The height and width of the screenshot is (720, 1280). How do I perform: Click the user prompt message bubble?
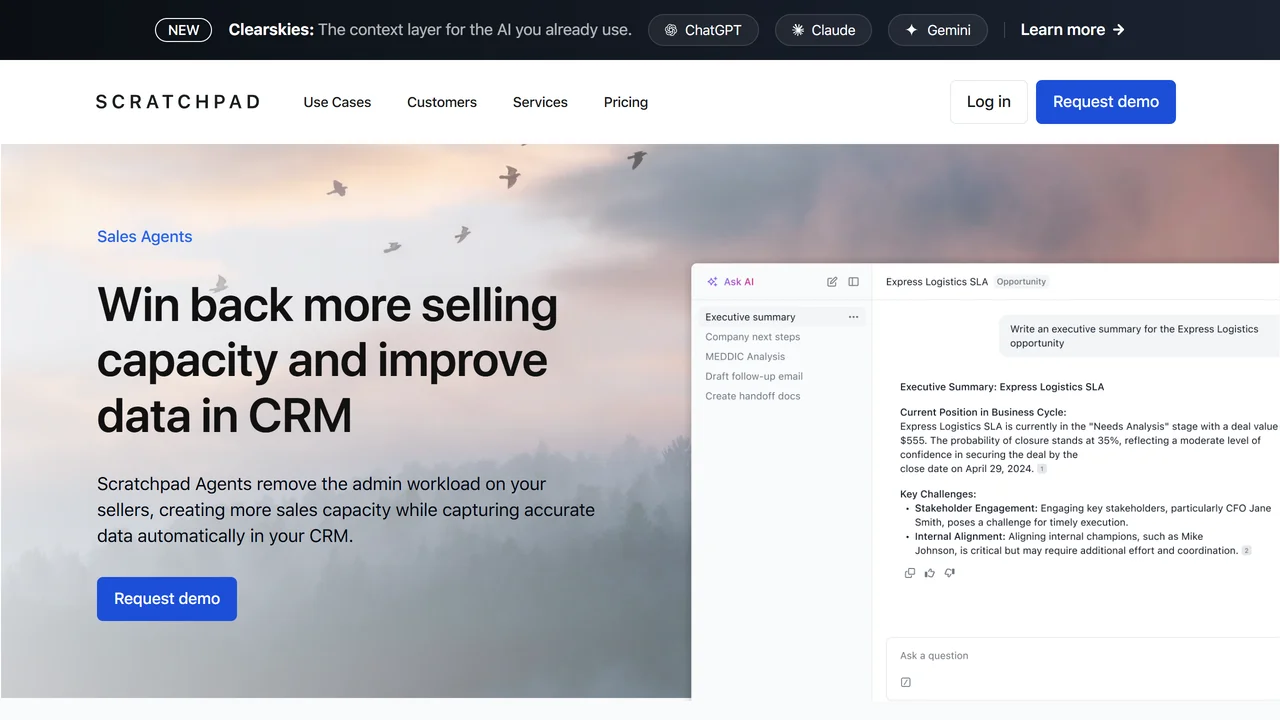point(1139,336)
